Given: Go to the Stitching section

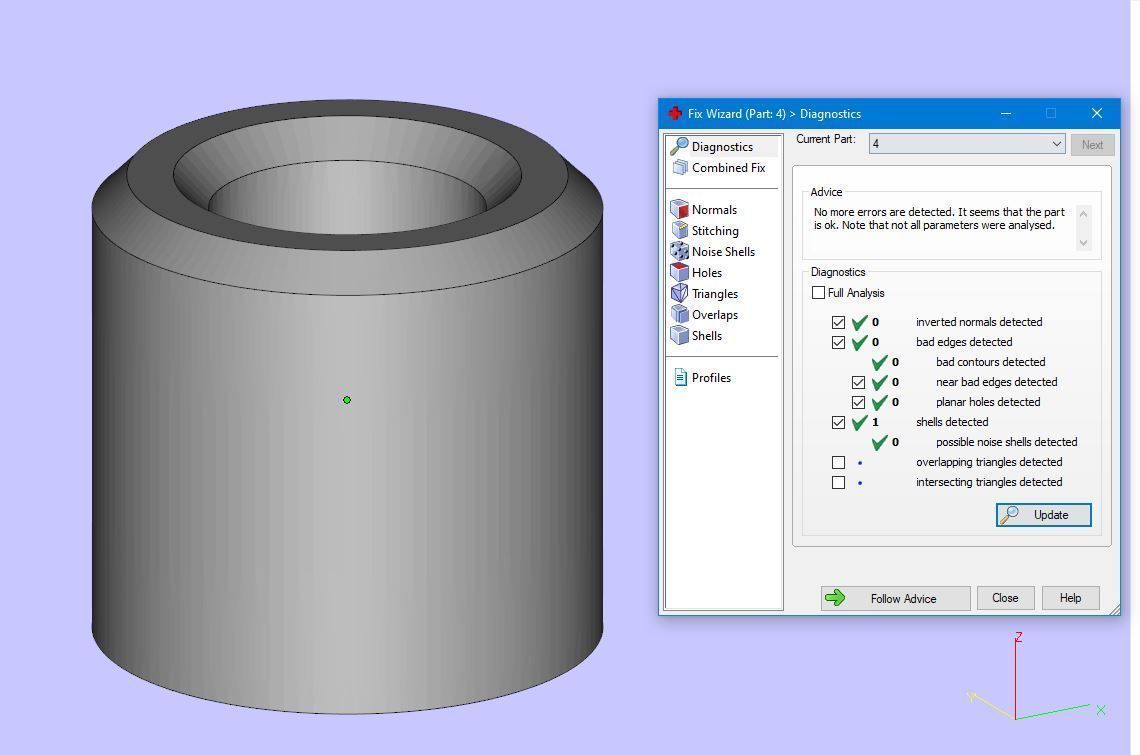Looking at the screenshot, I should pyautogui.click(x=715, y=231).
